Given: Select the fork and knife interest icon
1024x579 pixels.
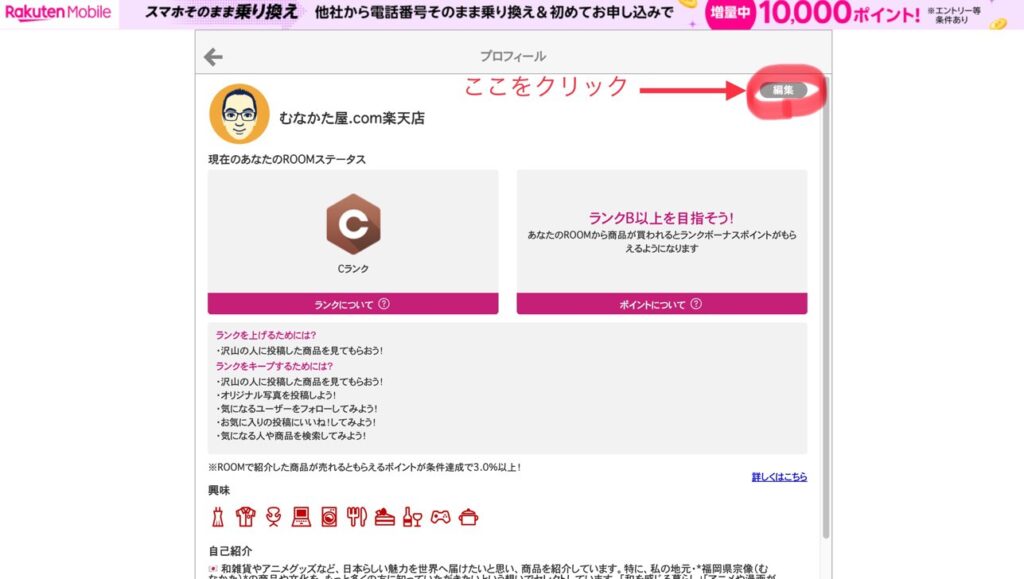Looking at the screenshot, I should click(357, 516).
